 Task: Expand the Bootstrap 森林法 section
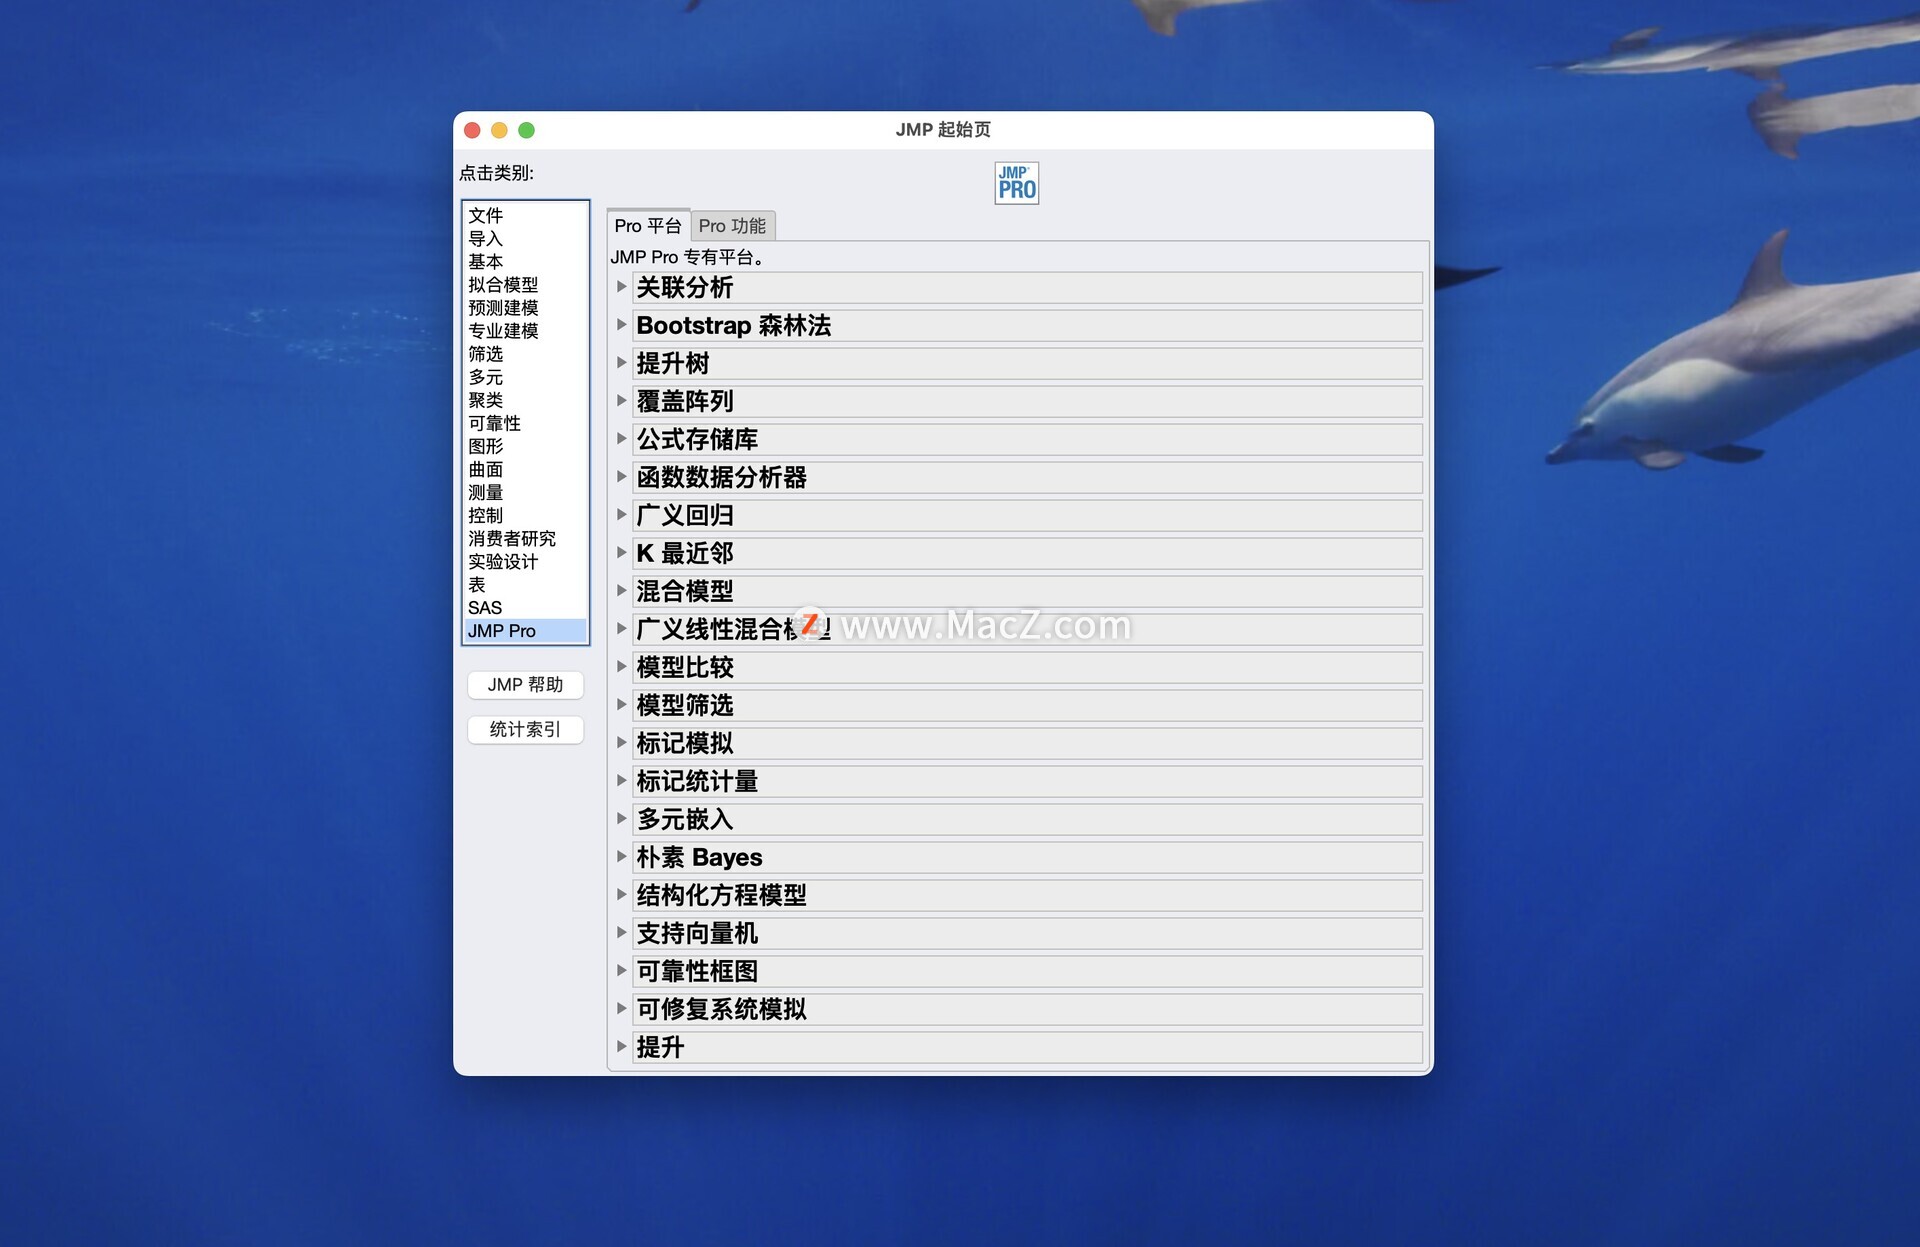[621, 325]
